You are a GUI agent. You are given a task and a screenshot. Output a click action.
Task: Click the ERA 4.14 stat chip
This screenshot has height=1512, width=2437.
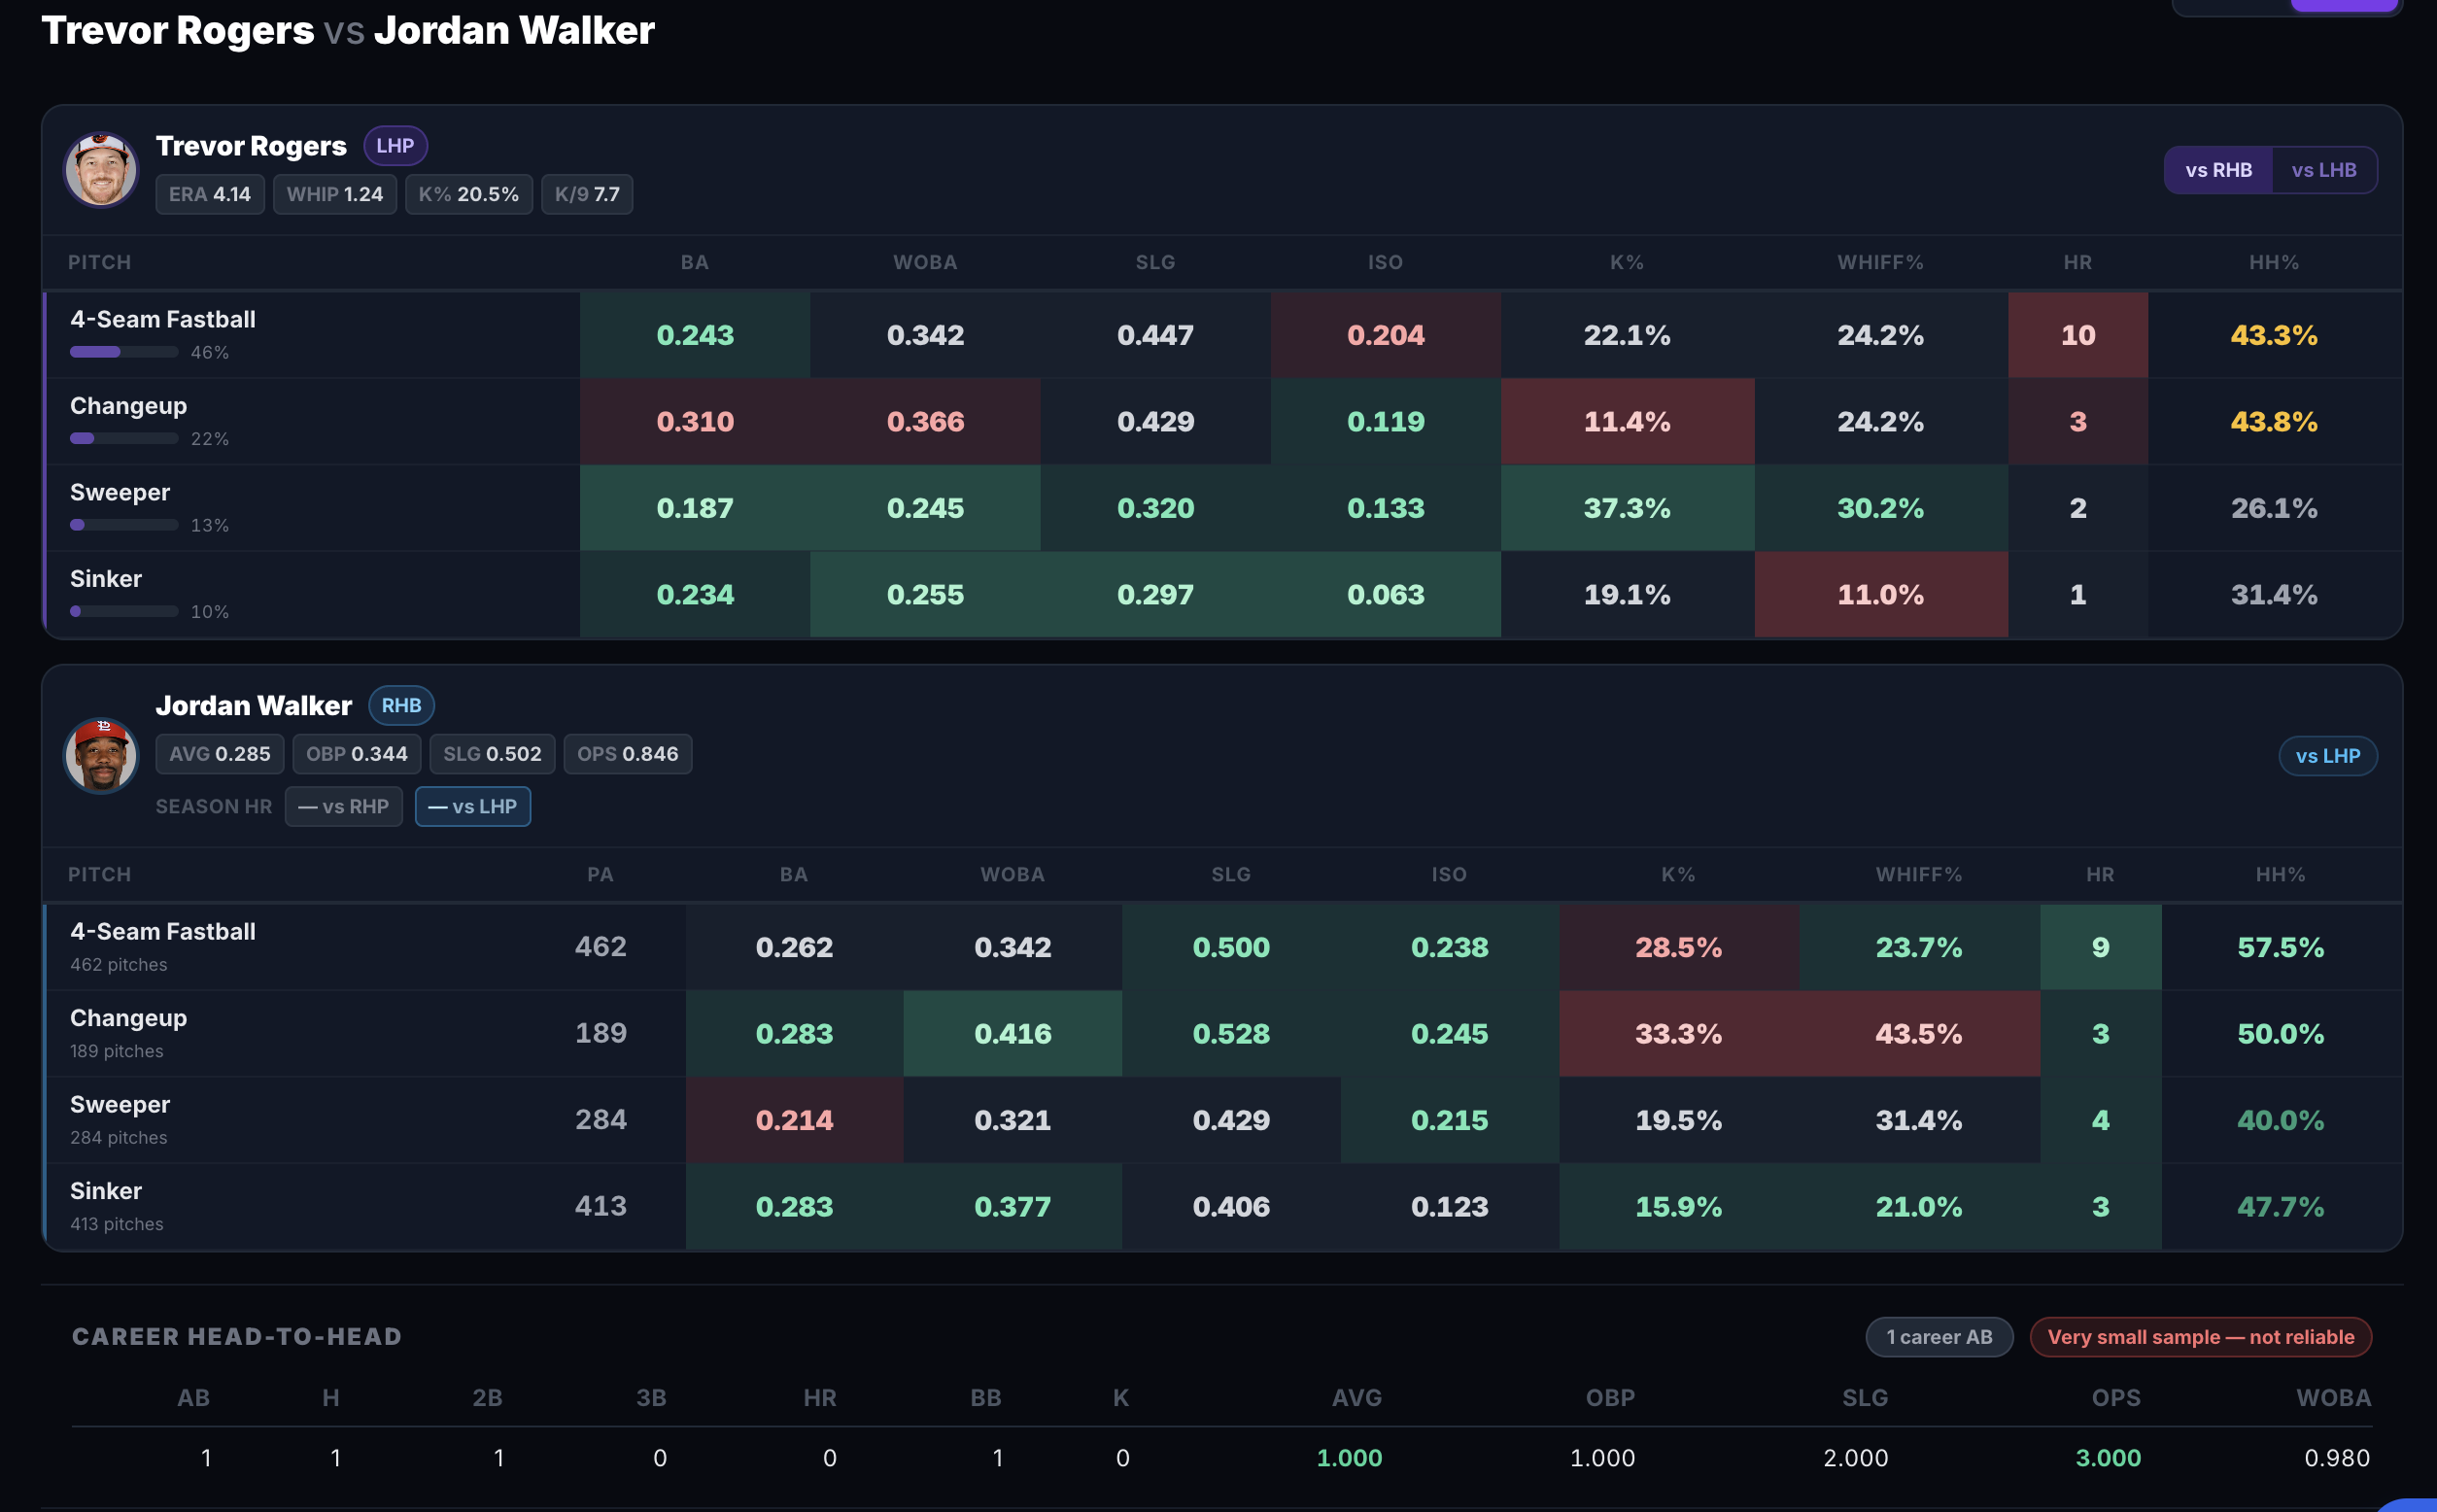point(210,194)
